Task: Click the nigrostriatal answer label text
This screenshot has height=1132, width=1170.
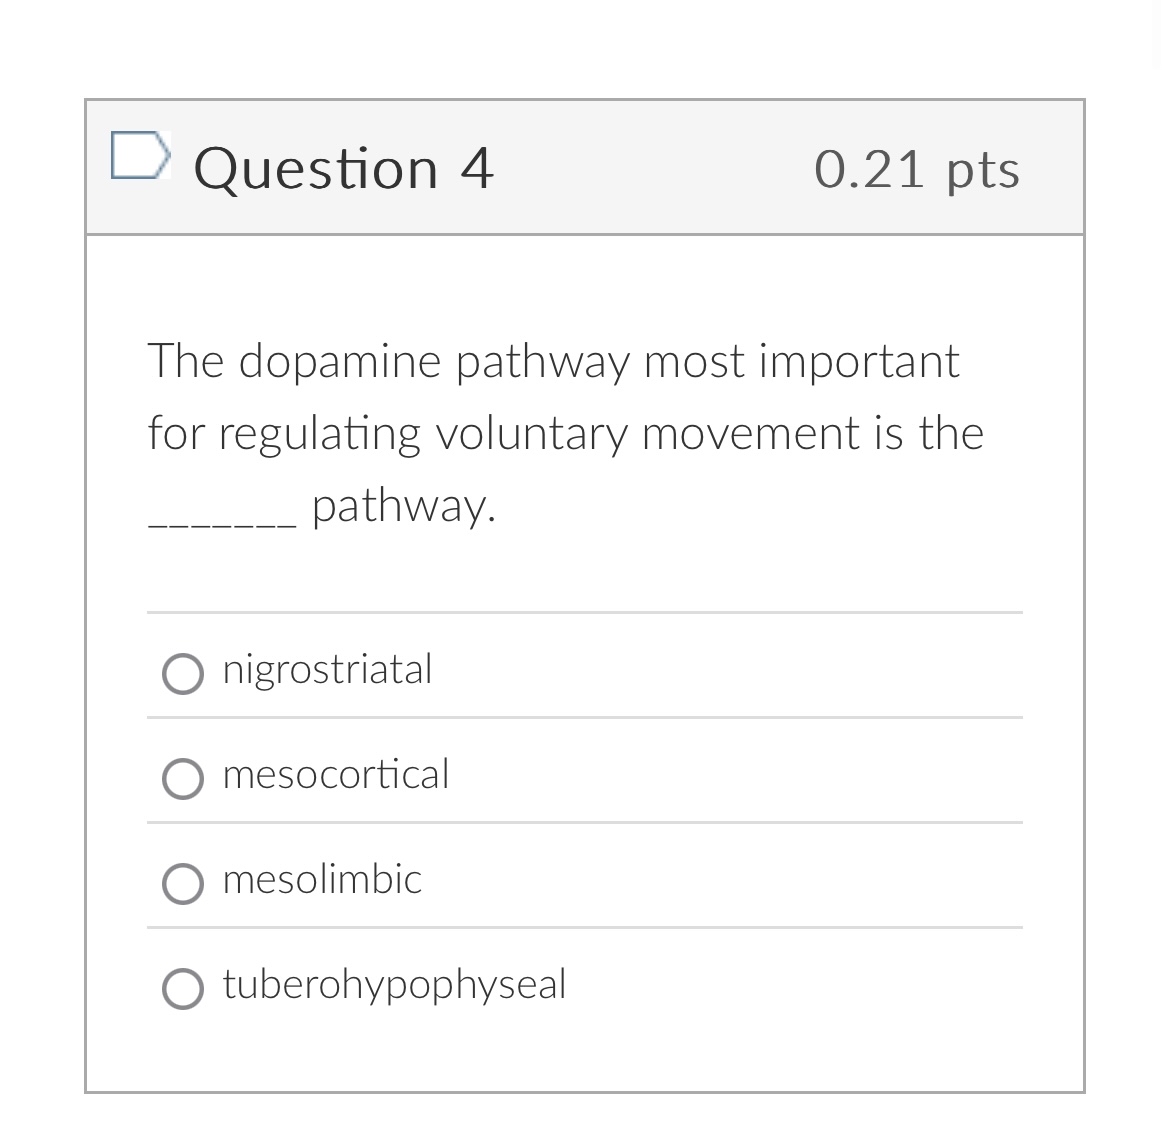Action: pyautogui.click(x=327, y=670)
